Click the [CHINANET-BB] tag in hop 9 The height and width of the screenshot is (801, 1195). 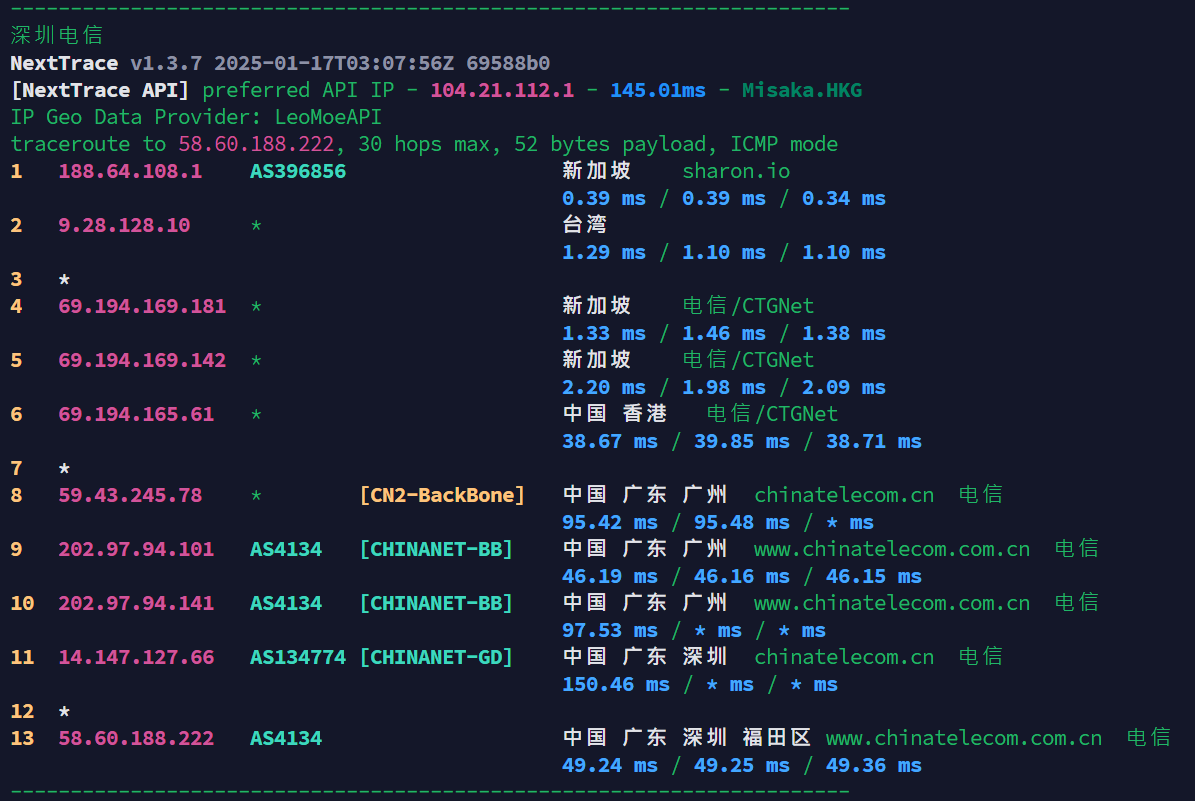coord(436,549)
